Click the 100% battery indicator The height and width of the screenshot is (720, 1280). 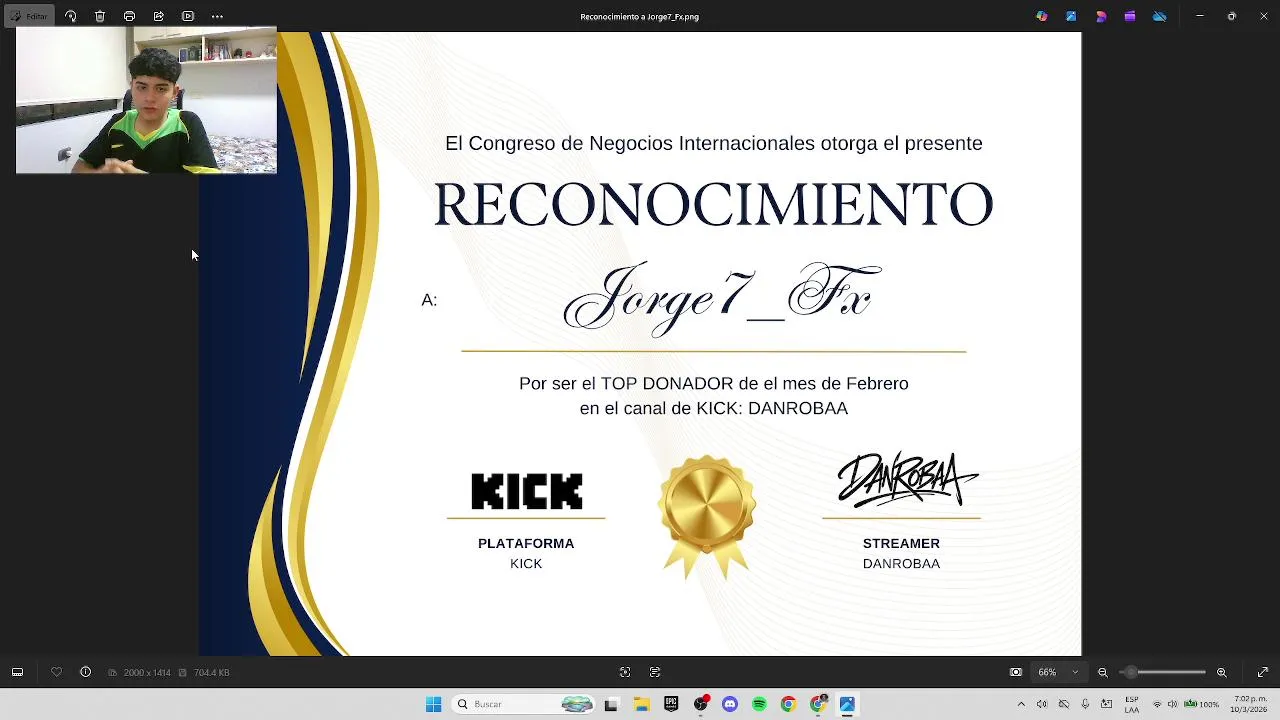1202,704
